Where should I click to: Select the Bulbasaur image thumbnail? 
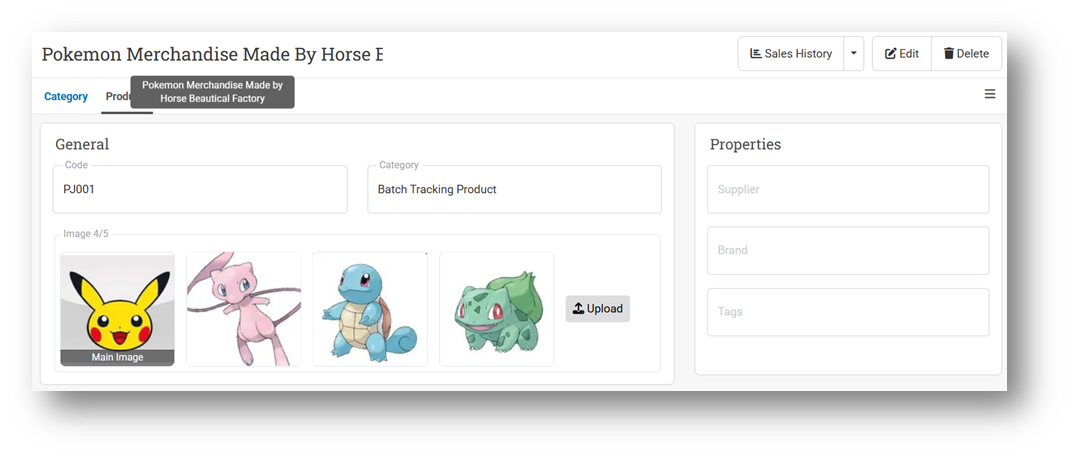(x=496, y=309)
